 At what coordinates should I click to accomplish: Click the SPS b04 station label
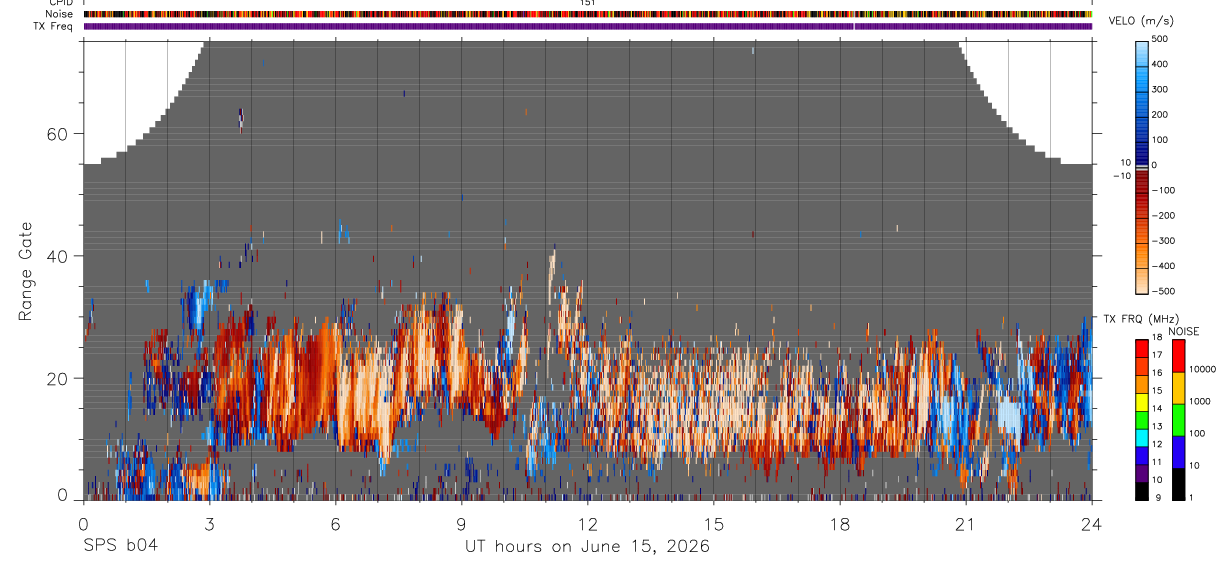click(120, 547)
